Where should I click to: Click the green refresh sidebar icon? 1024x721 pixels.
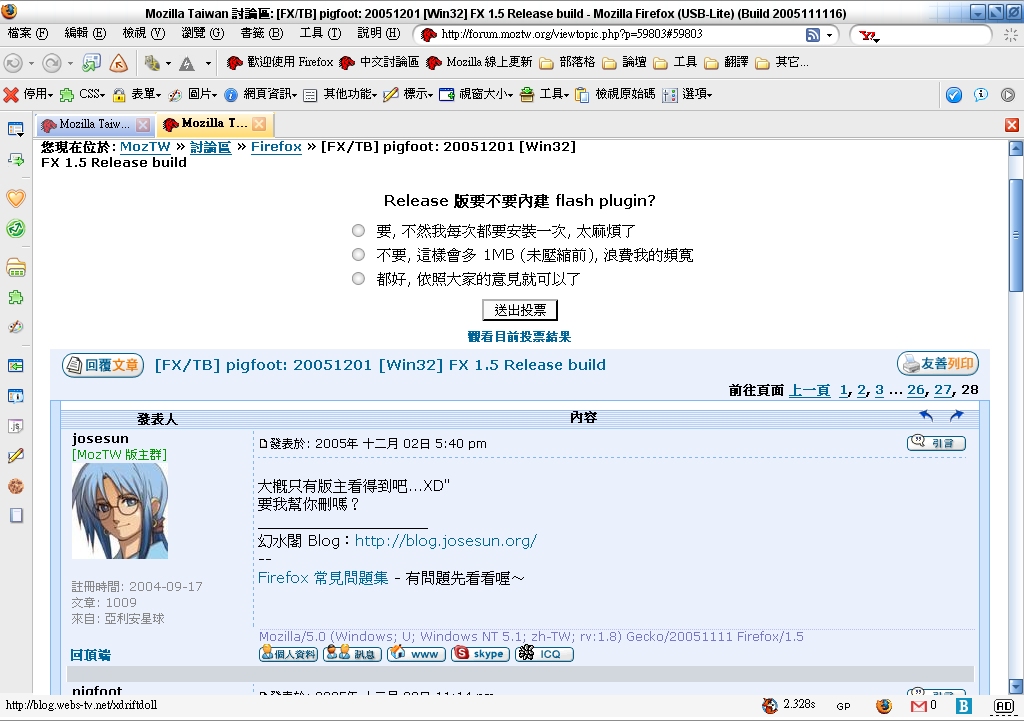point(16,229)
